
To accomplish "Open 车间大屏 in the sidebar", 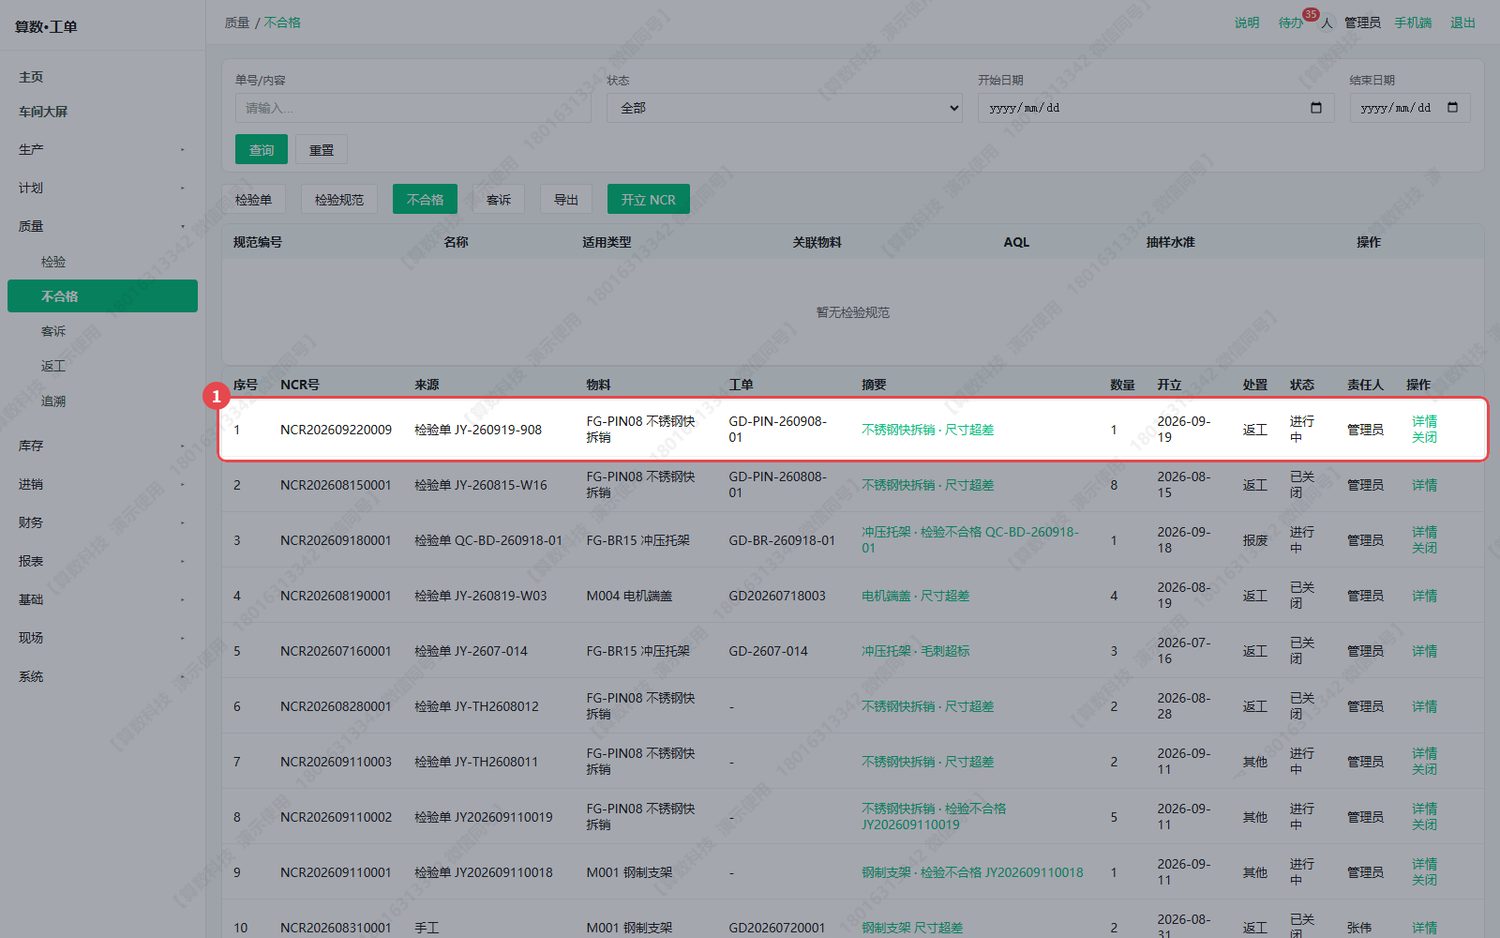I will (x=43, y=112).
